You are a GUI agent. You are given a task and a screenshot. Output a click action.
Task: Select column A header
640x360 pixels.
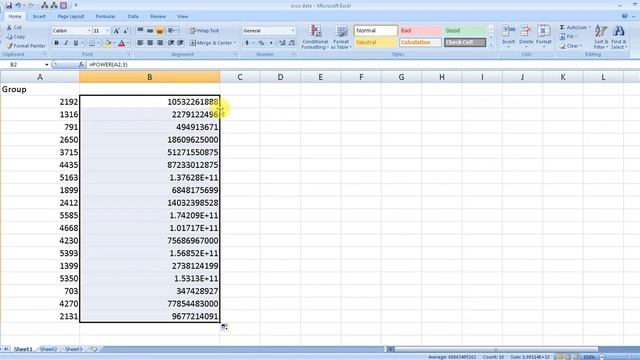[40, 77]
